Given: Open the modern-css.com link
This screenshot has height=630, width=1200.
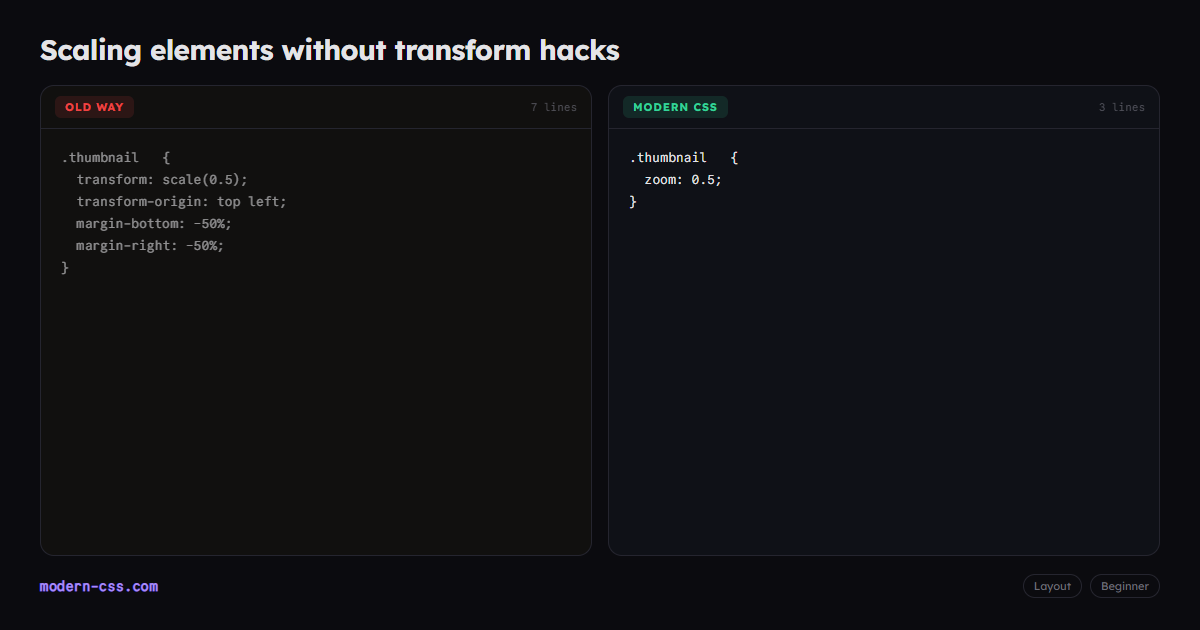Looking at the screenshot, I should 99,586.
